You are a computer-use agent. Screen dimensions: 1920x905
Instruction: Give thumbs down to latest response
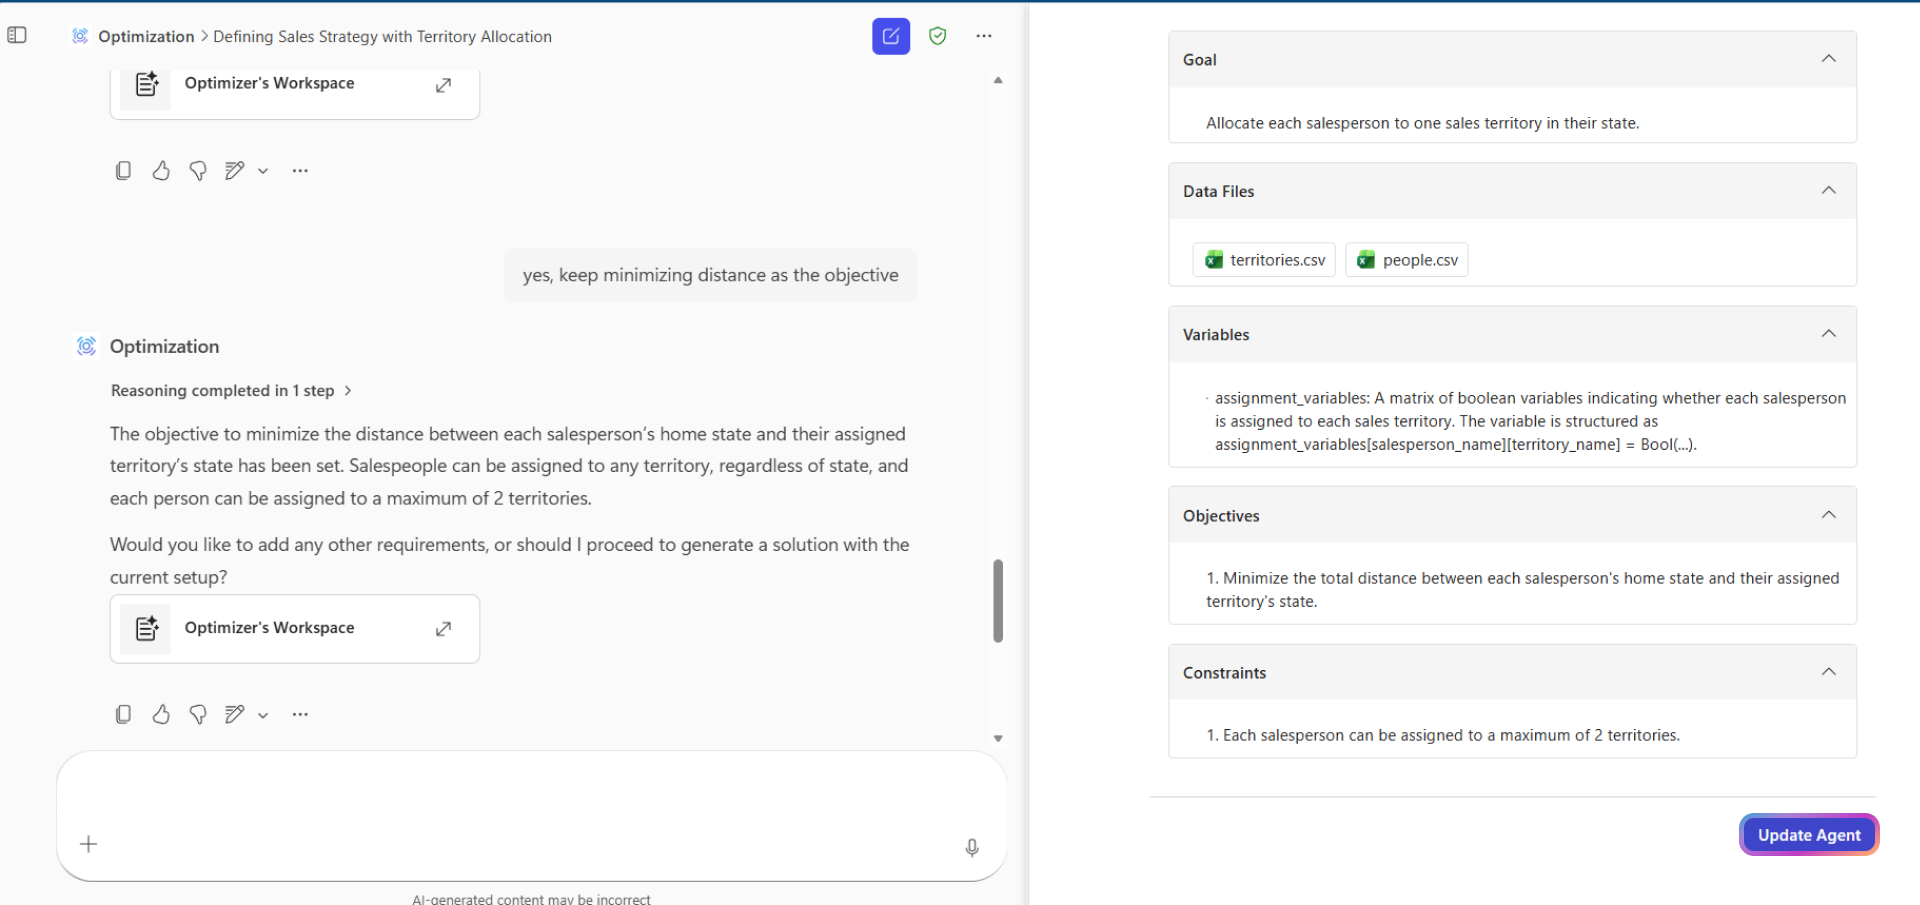198,714
